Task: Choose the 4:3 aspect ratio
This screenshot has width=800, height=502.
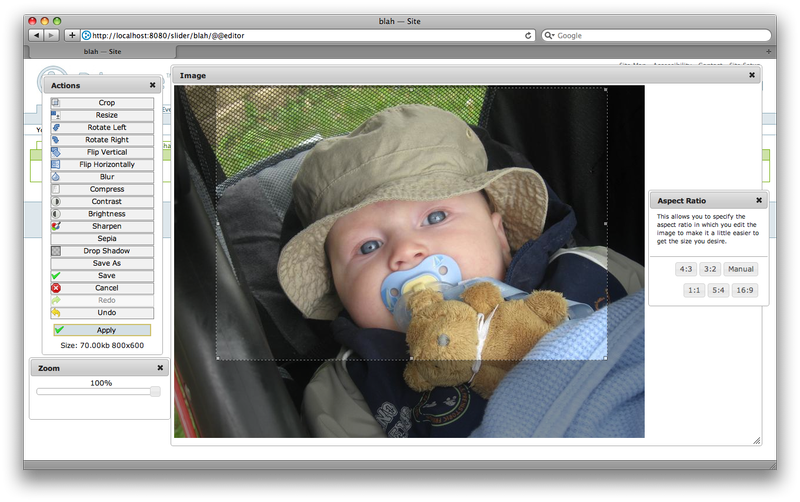Action: (x=686, y=269)
